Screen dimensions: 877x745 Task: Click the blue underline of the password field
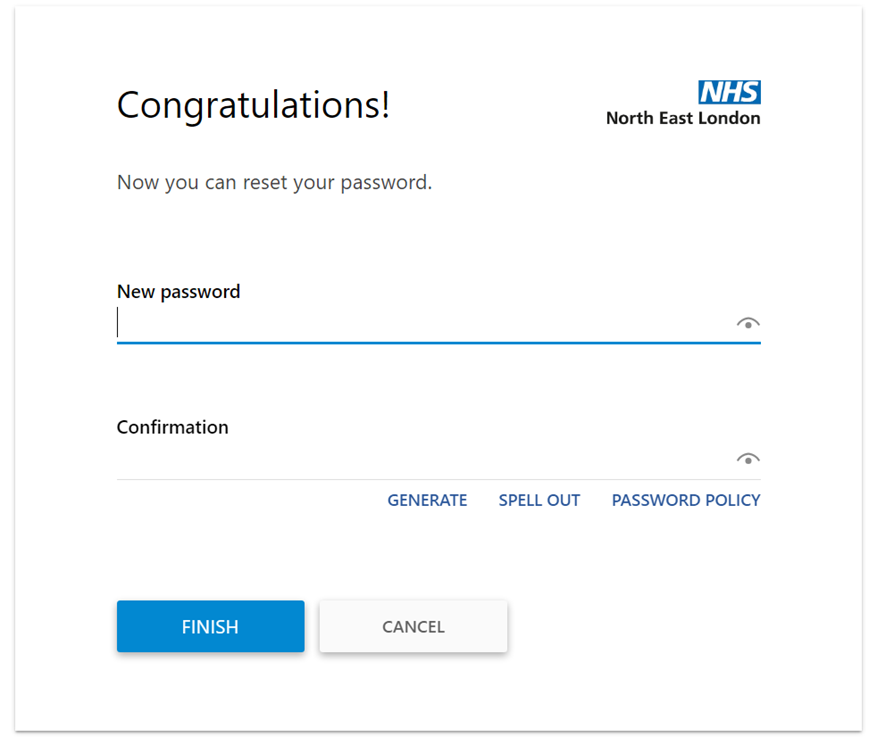[438, 343]
